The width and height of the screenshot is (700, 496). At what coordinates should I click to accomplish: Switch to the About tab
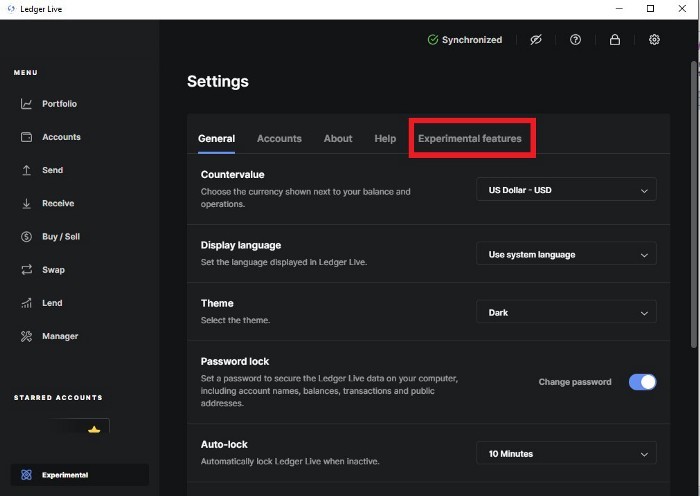pos(338,138)
